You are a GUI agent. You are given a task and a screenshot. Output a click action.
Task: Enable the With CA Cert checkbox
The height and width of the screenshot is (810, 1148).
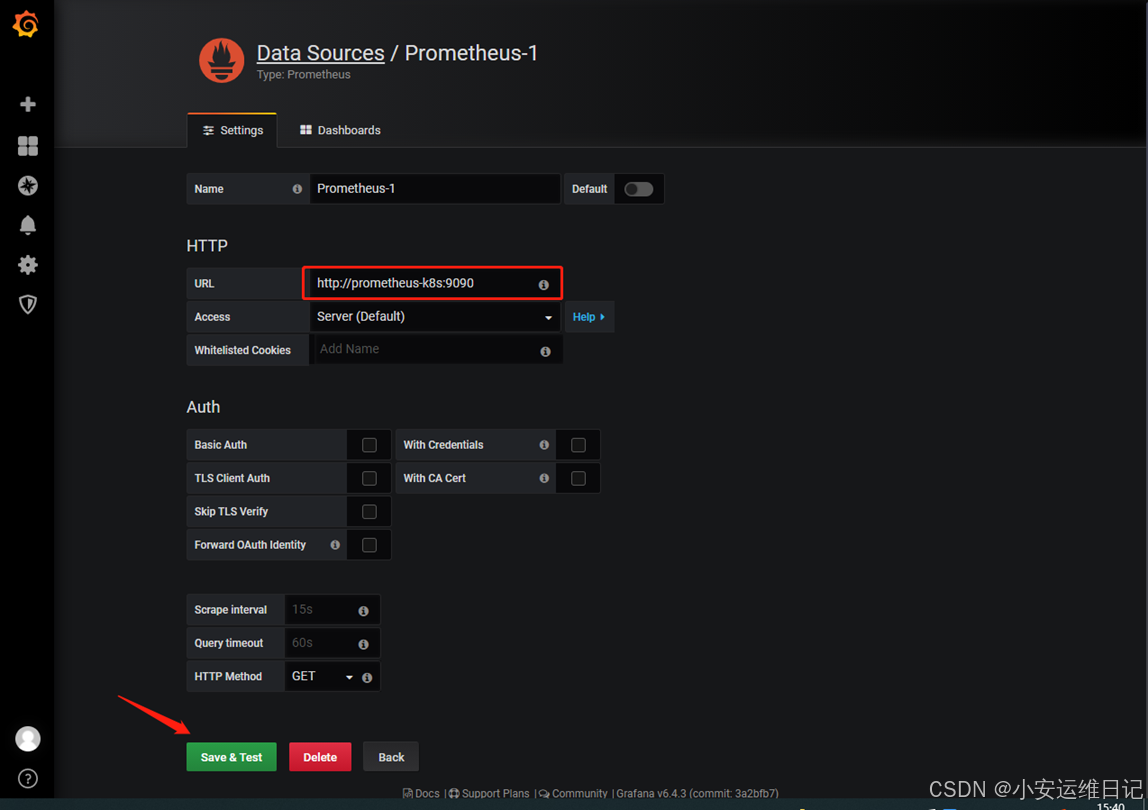(578, 478)
